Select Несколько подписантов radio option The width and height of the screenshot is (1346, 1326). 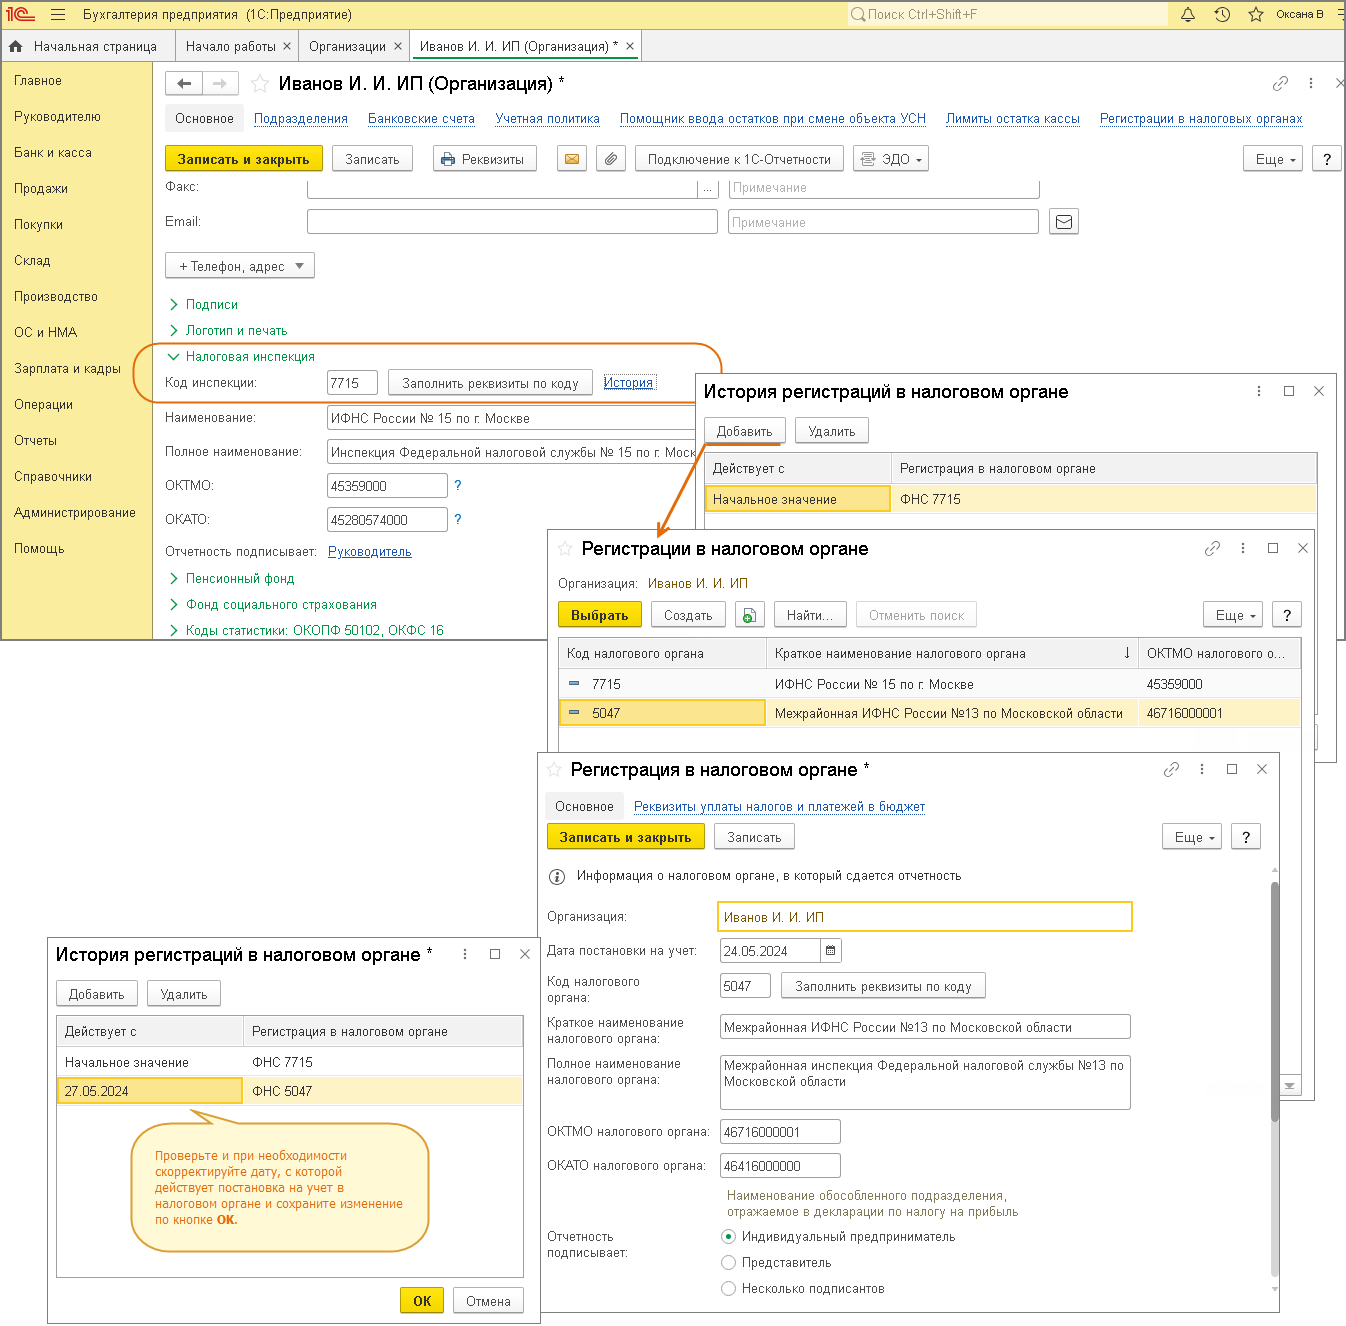[x=729, y=1289]
